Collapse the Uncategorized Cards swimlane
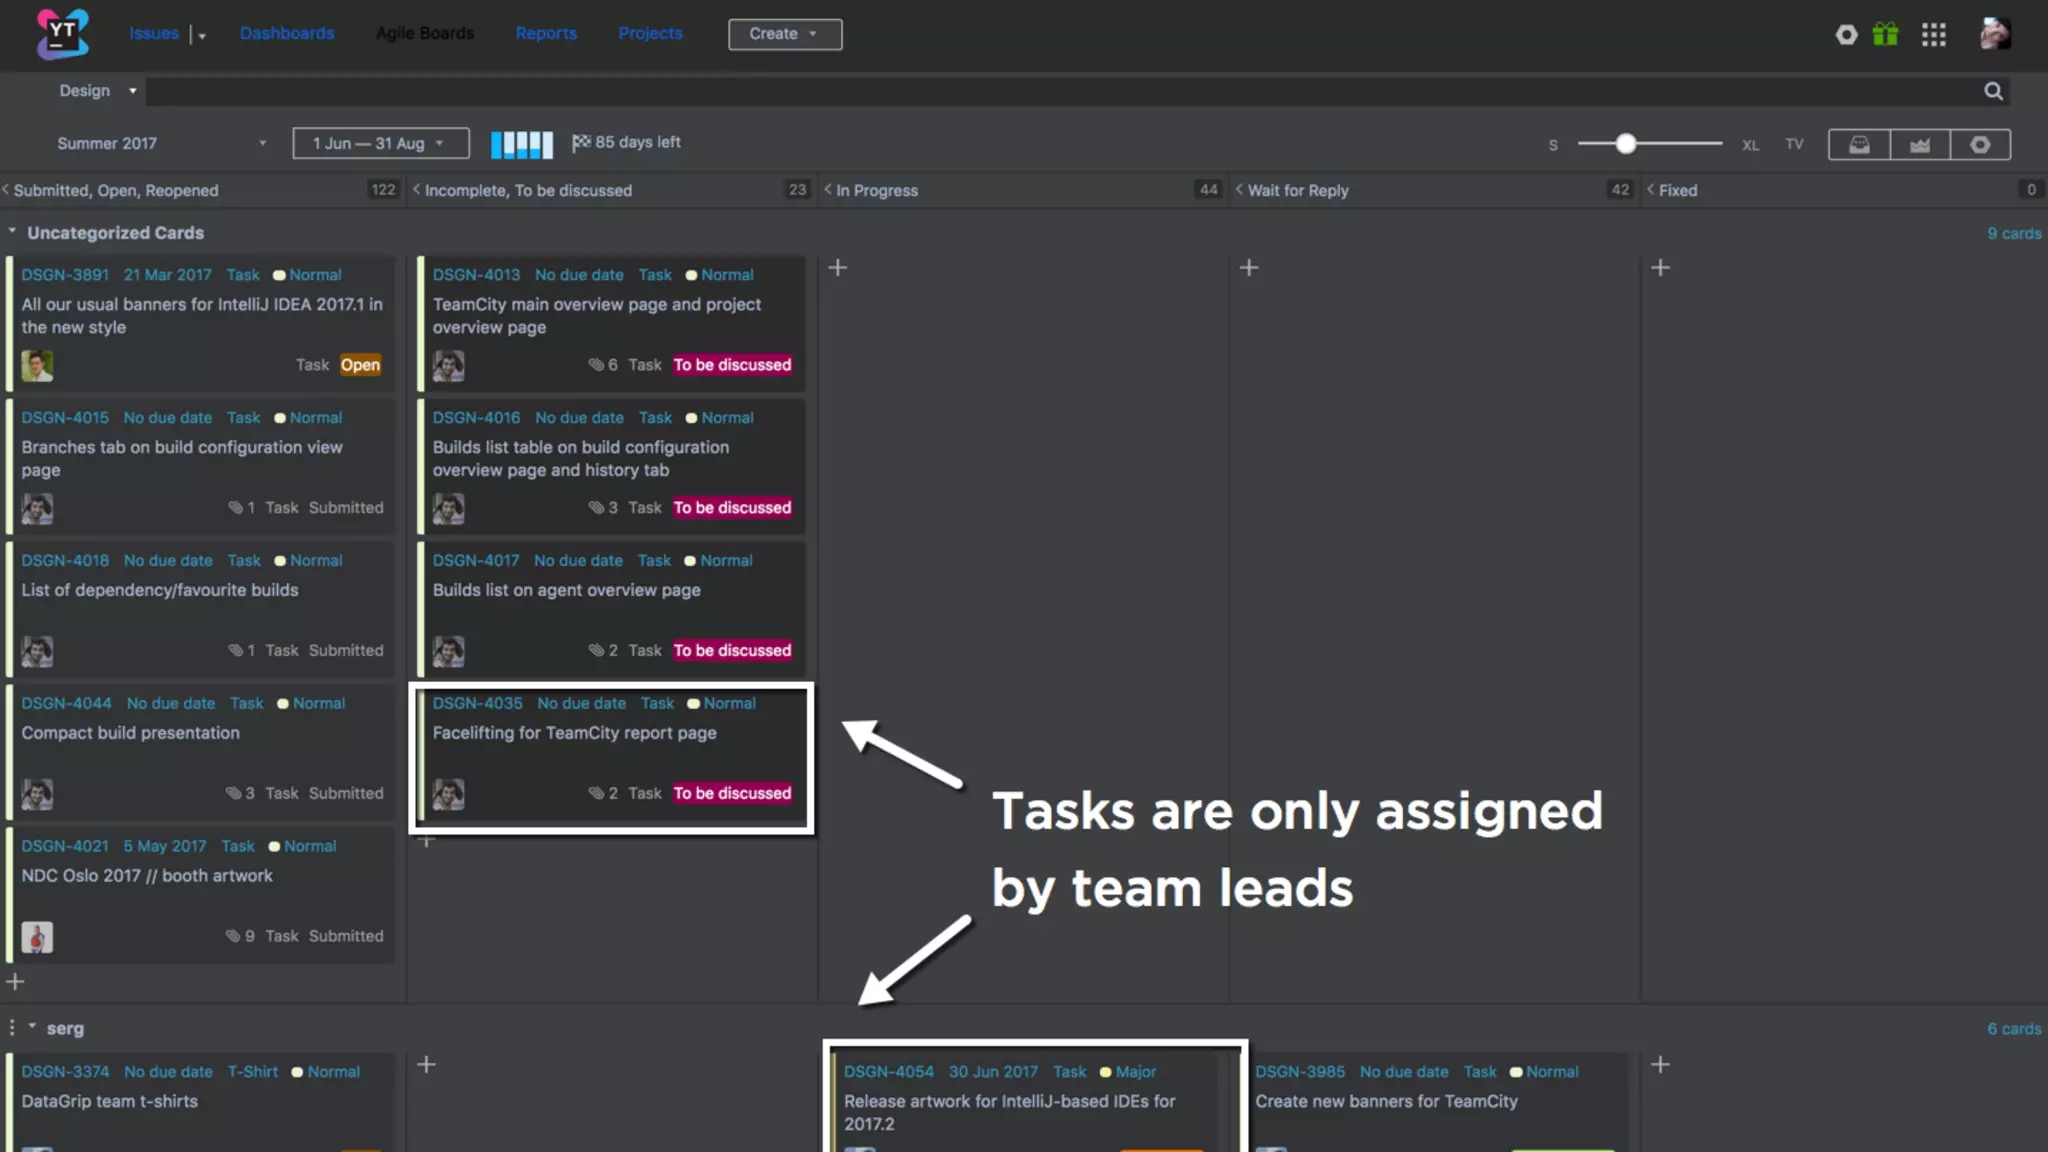Screen dimensions: 2048x1152 pyautogui.click(x=12, y=232)
